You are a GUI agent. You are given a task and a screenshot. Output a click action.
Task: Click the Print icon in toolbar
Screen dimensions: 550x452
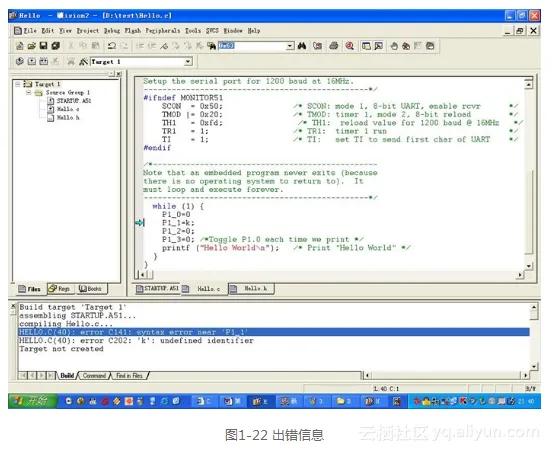334,46
